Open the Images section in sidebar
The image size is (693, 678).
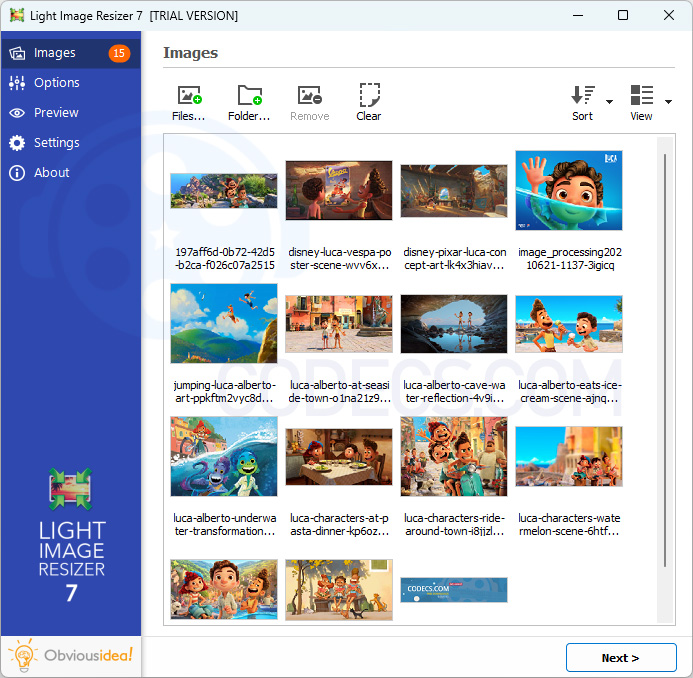tap(71, 53)
